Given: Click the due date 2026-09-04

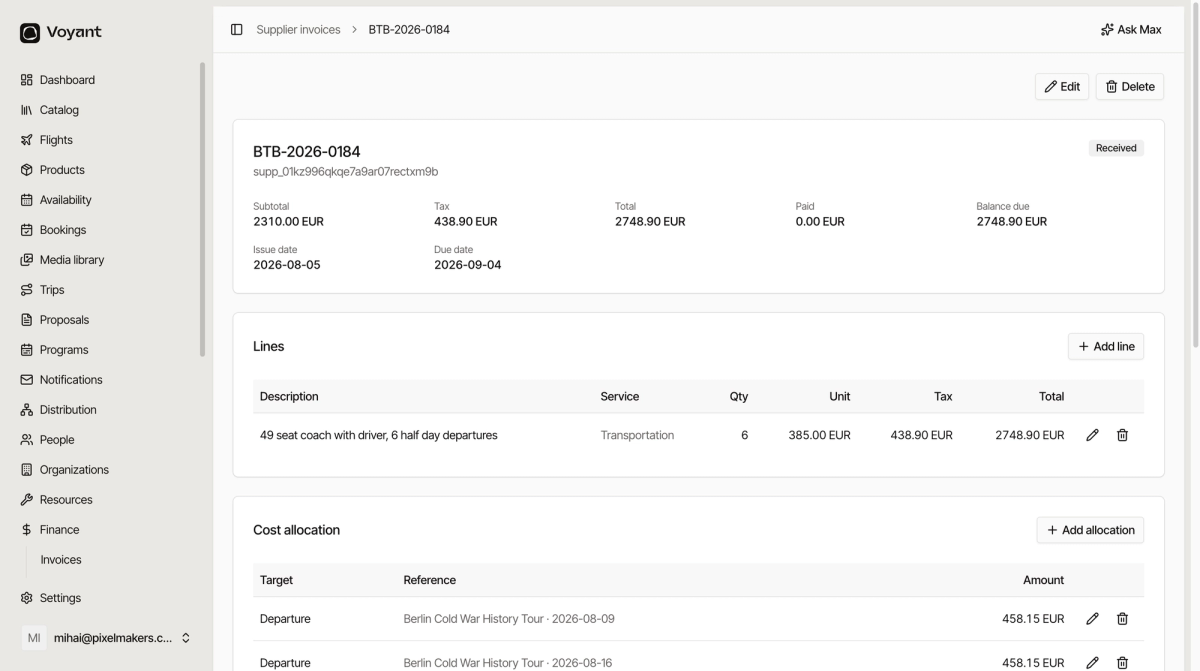Looking at the screenshot, I should [468, 265].
